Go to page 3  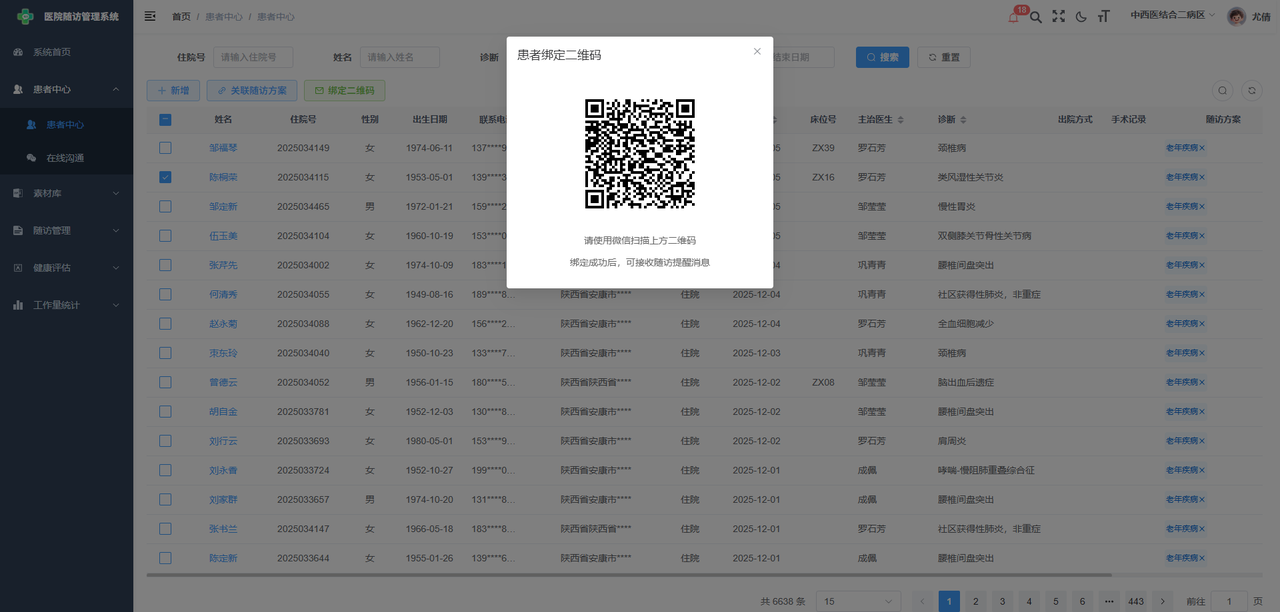click(1002, 601)
